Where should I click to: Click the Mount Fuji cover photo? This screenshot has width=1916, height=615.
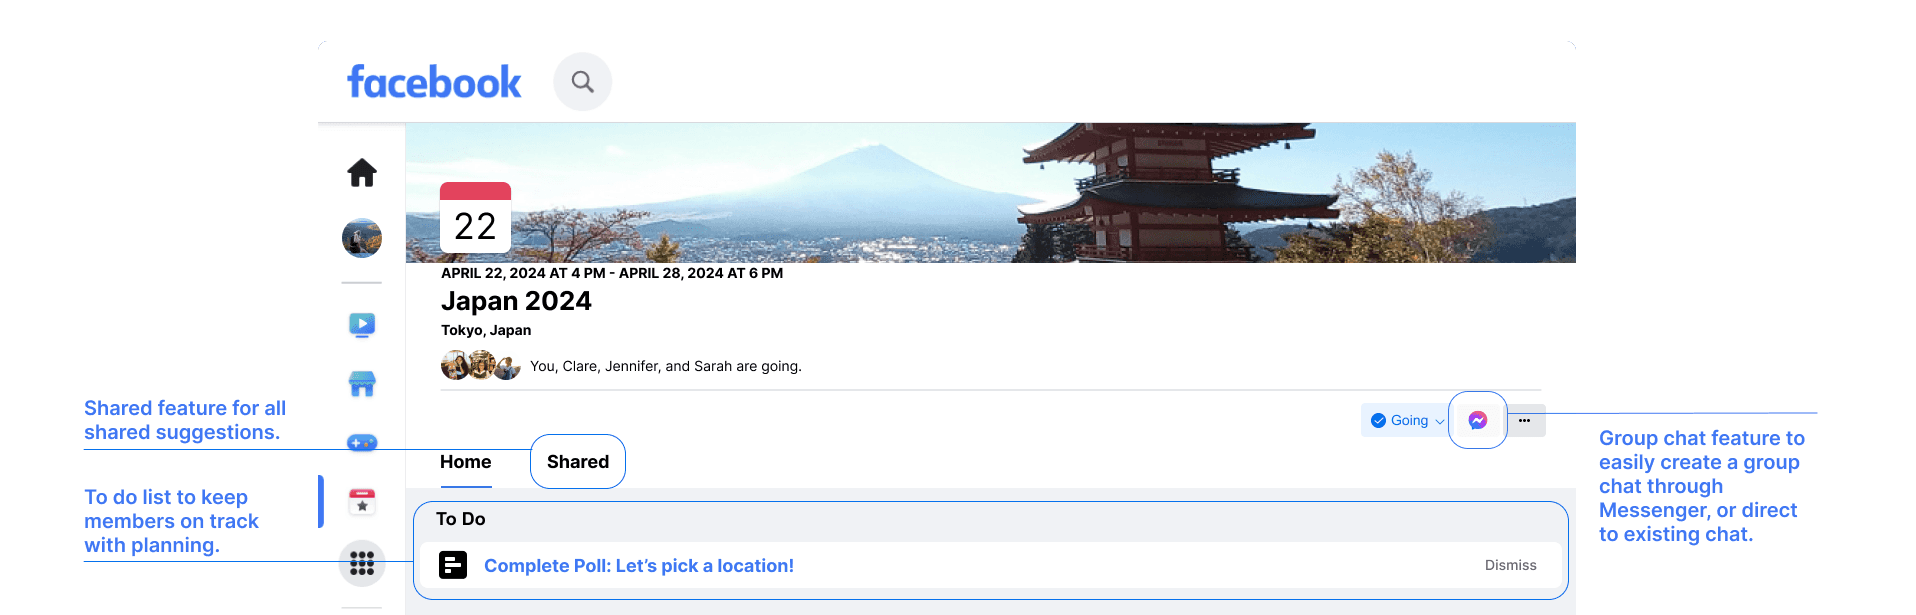pyautogui.click(x=990, y=193)
